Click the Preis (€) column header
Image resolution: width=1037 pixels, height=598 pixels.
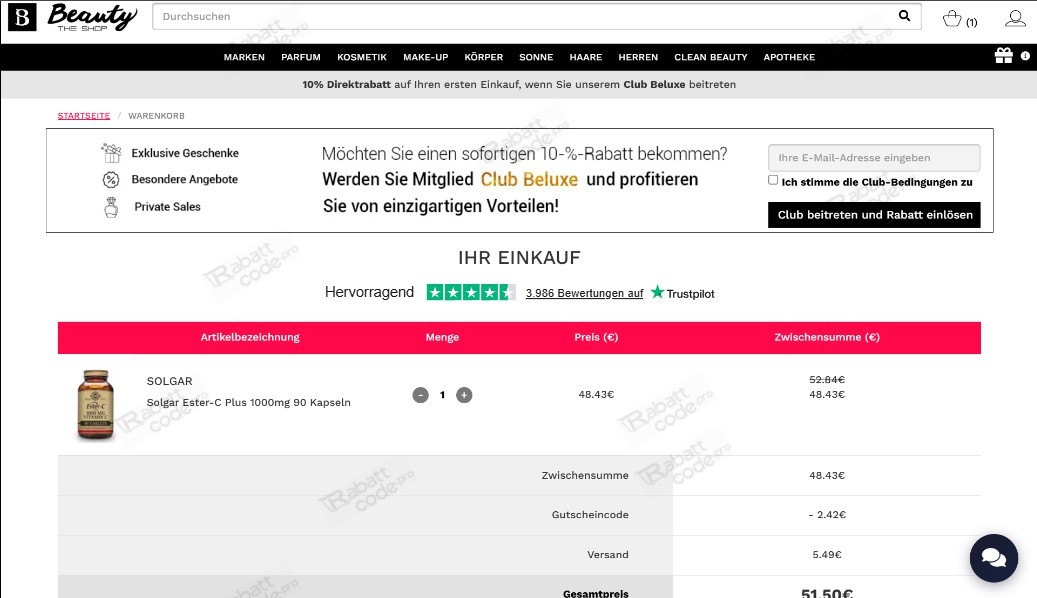point(596,337)
